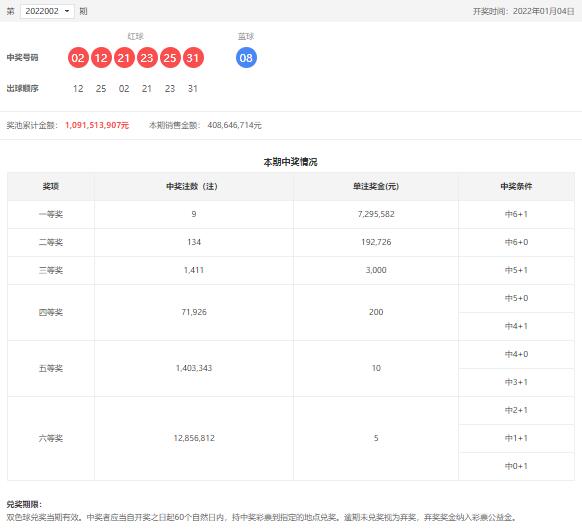
Task: Click the 中奖条件 column header
Action: 516,186
